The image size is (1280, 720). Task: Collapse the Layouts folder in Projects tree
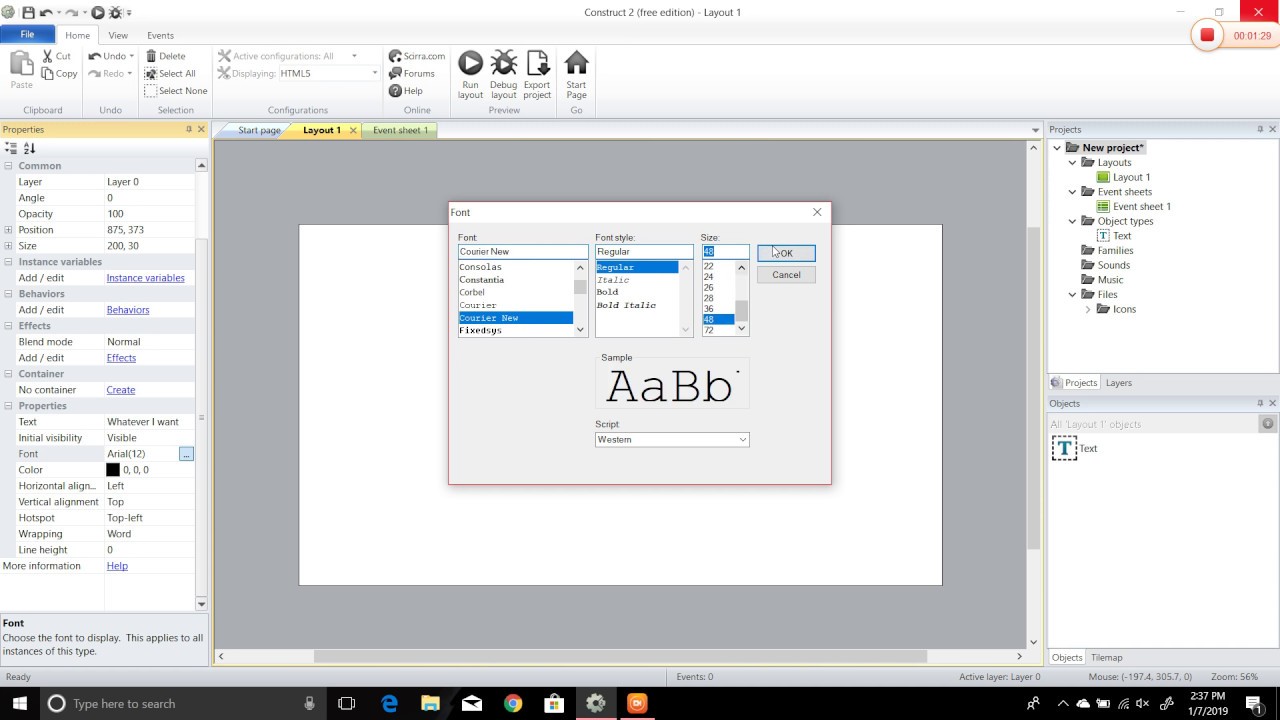click(1073, 162)
